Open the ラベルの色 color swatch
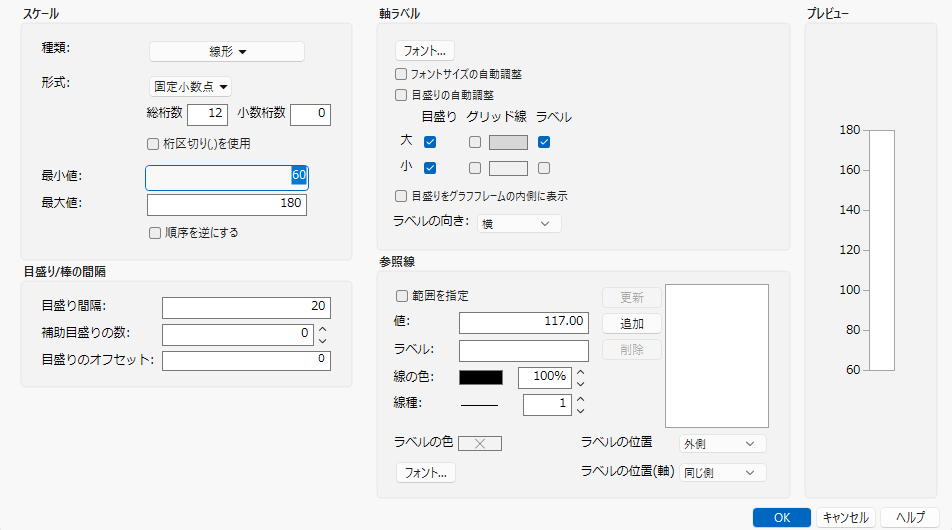This screenshot has height=530, width=952. click(480, 444)
